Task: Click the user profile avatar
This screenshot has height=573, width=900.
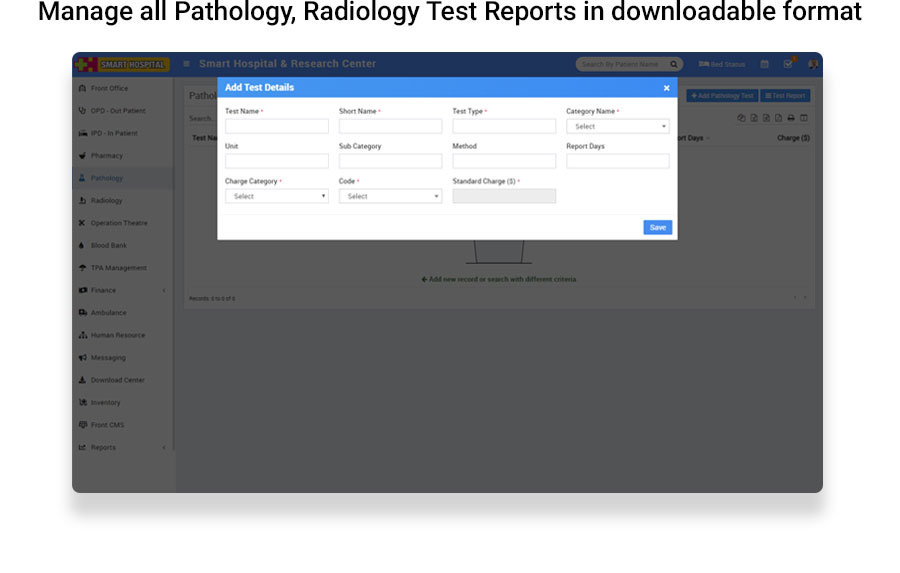Action: tap(812, 64)
